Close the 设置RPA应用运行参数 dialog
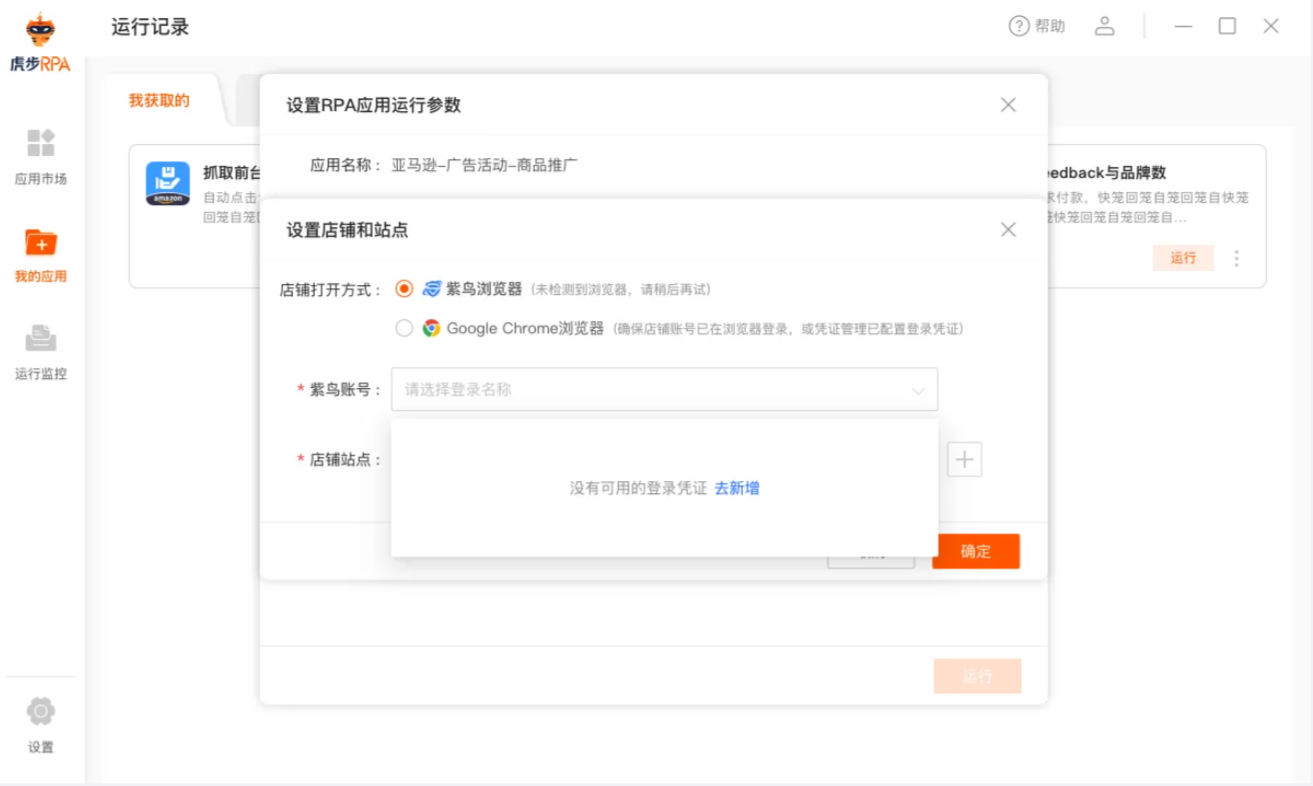This screenshot has height=786, width=1313. tap(1008, 105)
